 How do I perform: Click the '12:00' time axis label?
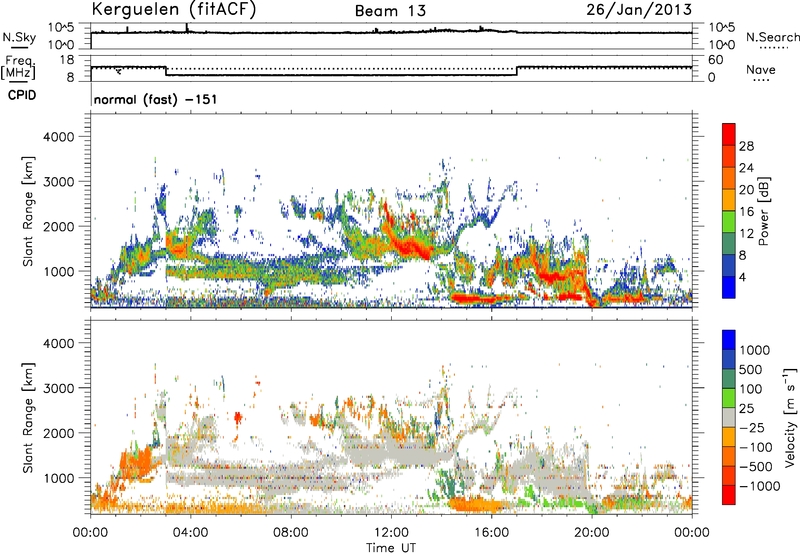tap(391, 533)
